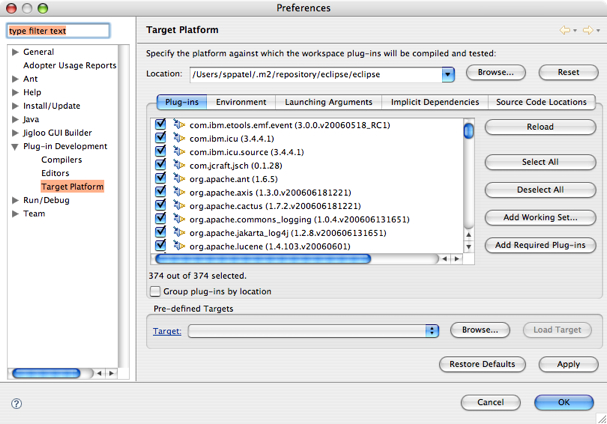The width and height of the screenshot is (607, 424).
Task: Uncheck org.apache.ant checkbox
Action: [x=160, y=178]
